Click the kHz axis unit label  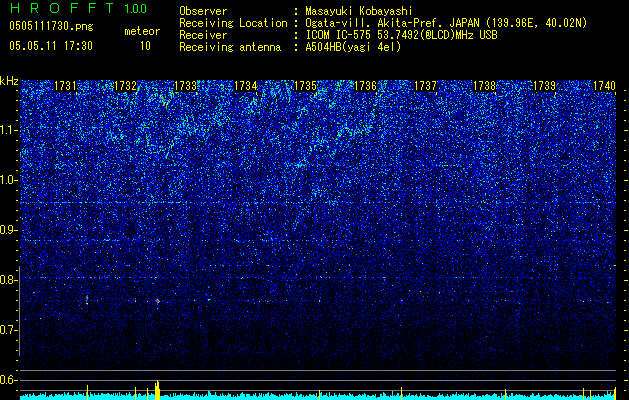pyautogui.click(x=9, y=81)
